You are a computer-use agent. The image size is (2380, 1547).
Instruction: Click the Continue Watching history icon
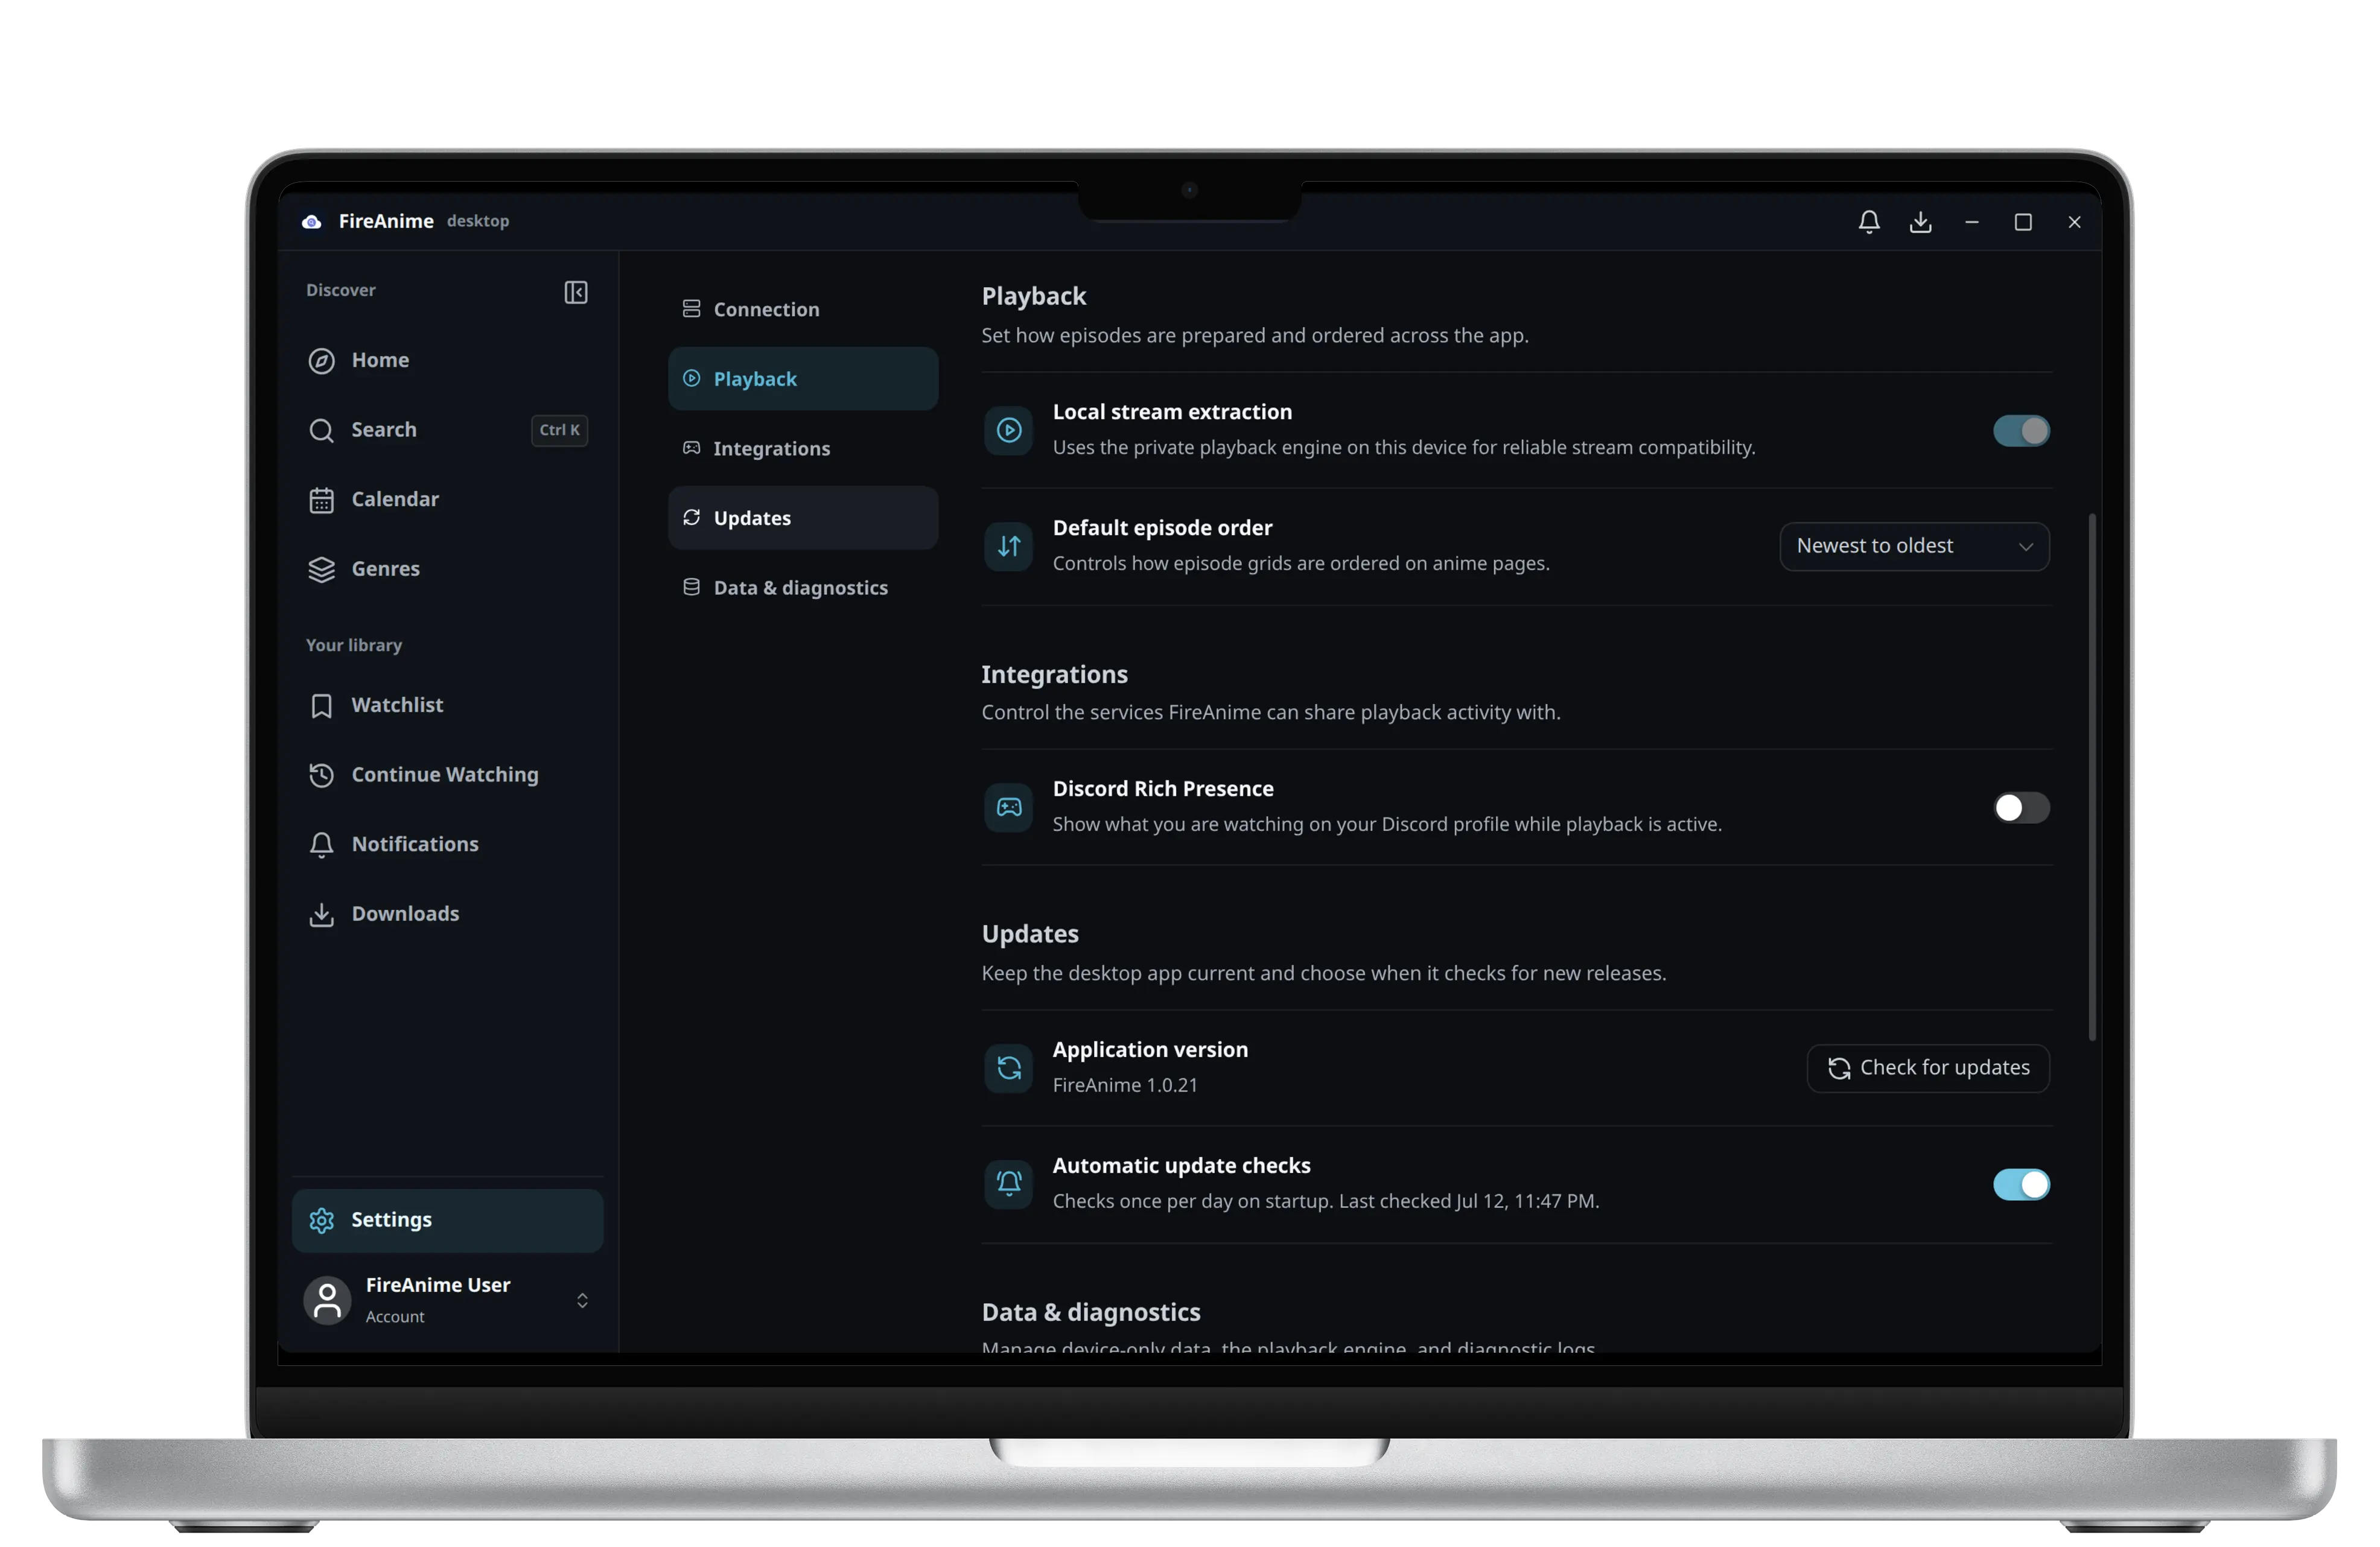[x=321, y=775]
